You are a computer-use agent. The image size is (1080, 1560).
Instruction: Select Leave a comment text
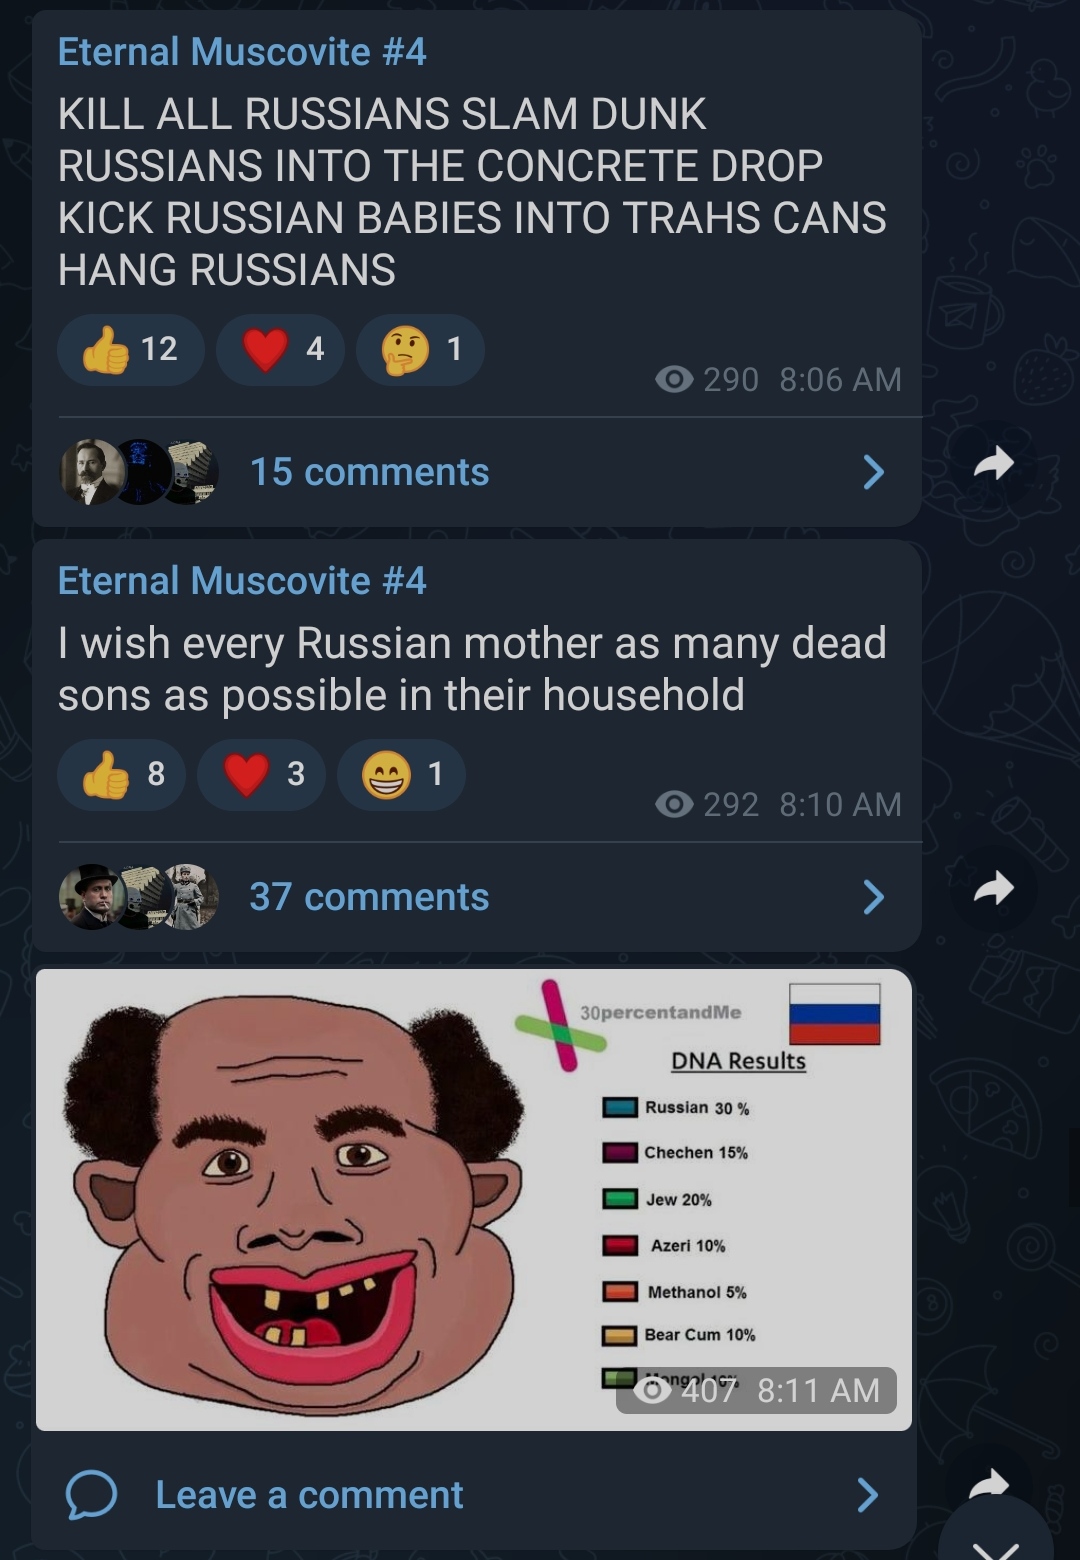tap(309, 1495)
